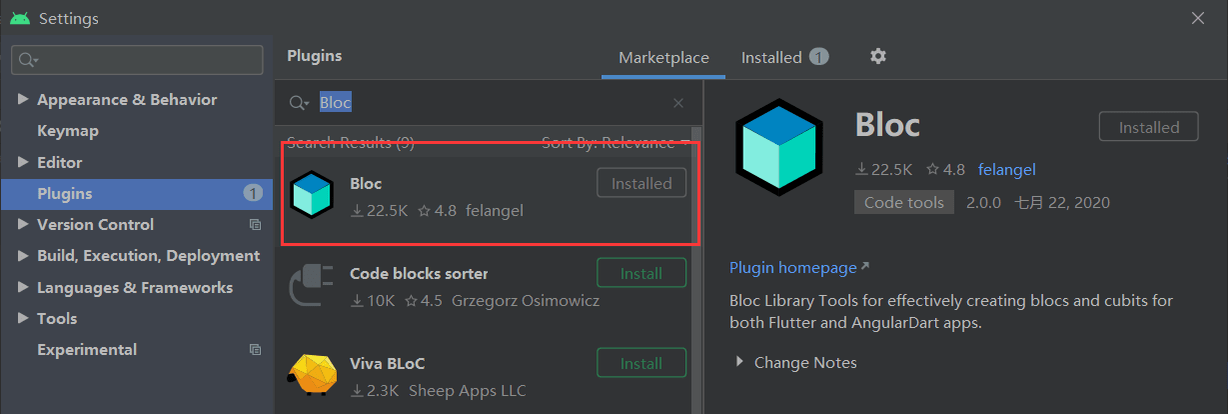
Task: Install the Viva BLoC plugin
Action: tap(641, 363)
